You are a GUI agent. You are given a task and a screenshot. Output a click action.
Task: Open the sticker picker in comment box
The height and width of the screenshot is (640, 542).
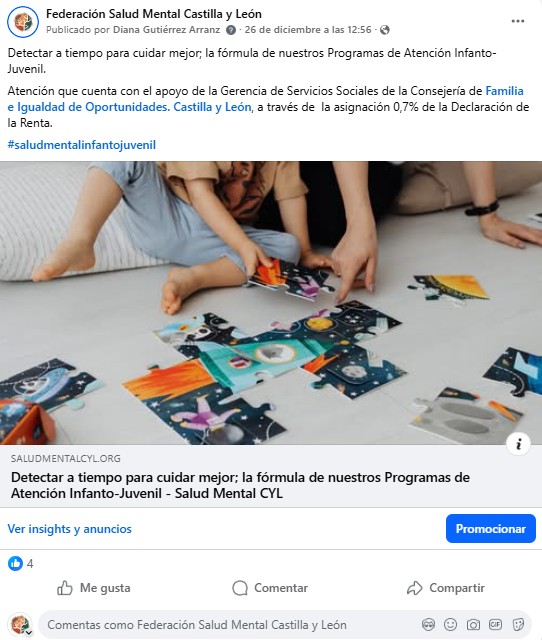tap(518, 624)
